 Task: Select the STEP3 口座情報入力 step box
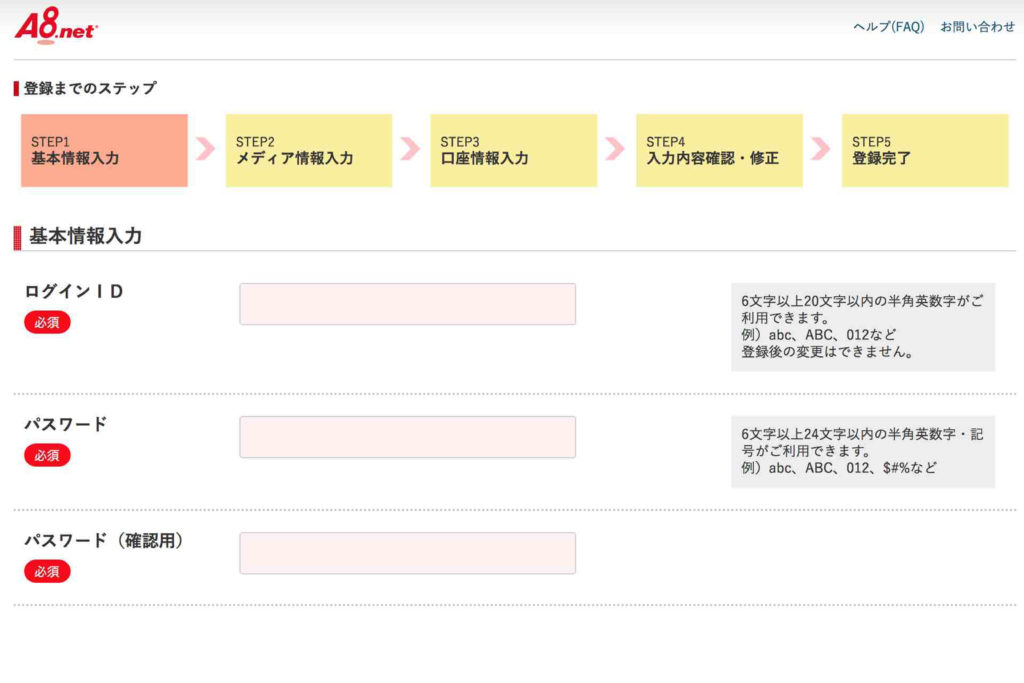513,150
